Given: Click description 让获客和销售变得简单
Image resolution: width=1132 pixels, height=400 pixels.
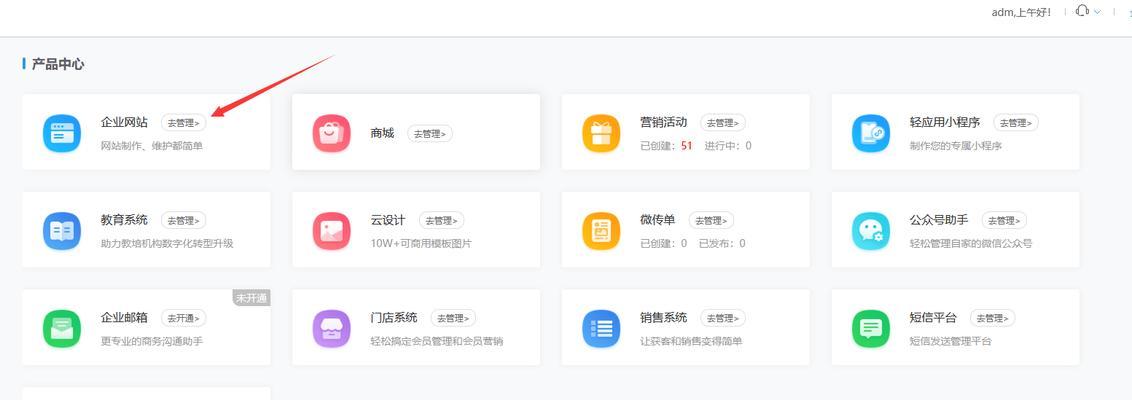Looking at the screenshot, I should coord(692,341).
